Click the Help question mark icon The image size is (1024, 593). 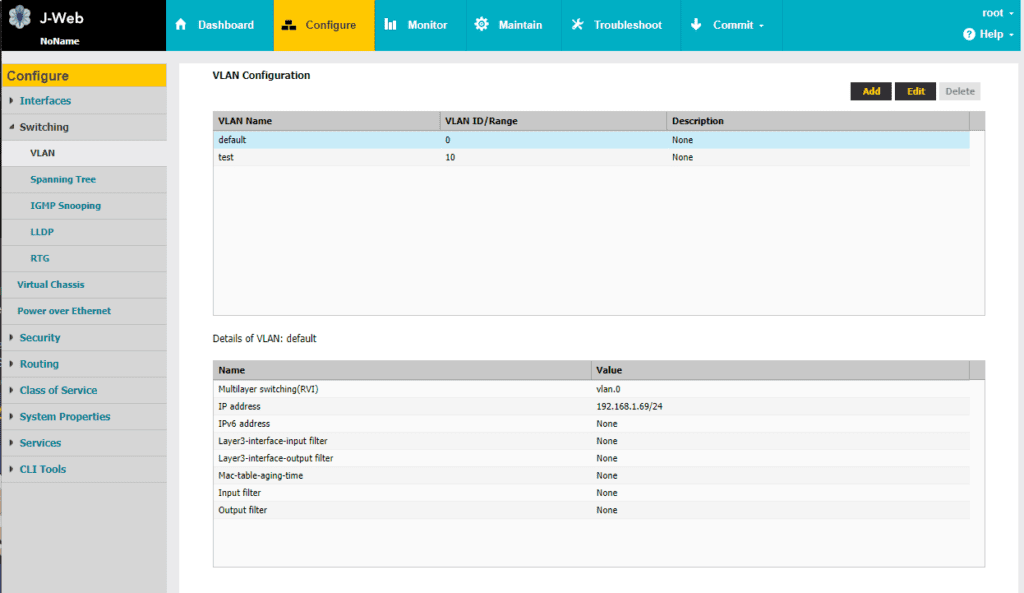[969, 34]
